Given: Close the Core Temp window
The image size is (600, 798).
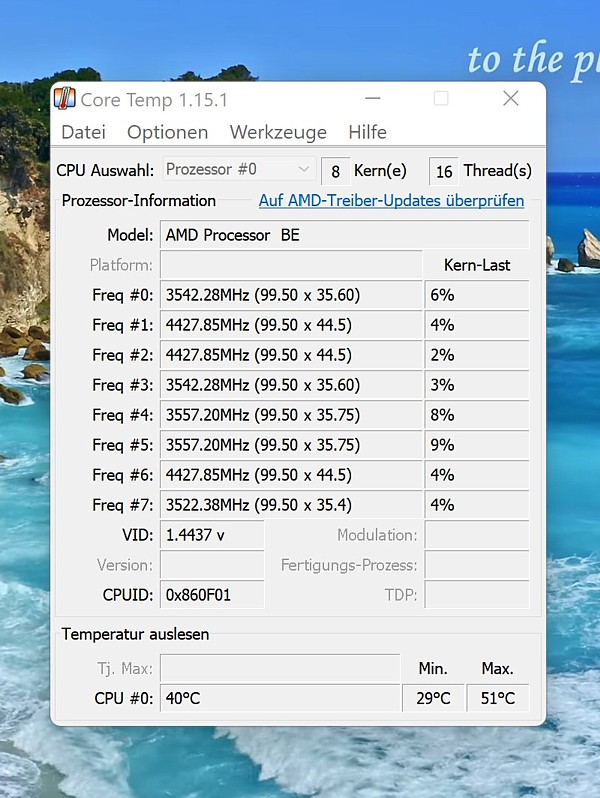Looking at the screenshot, I should (x=510, y=98).
